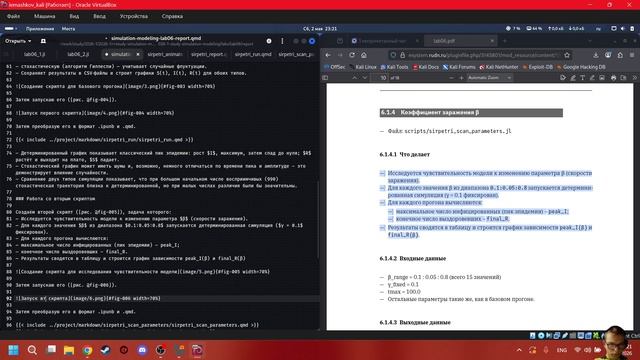Click the new document icon next to Открыть
Image resolution: width=640 pixels, height=360 pixels.
click(43, 41)
